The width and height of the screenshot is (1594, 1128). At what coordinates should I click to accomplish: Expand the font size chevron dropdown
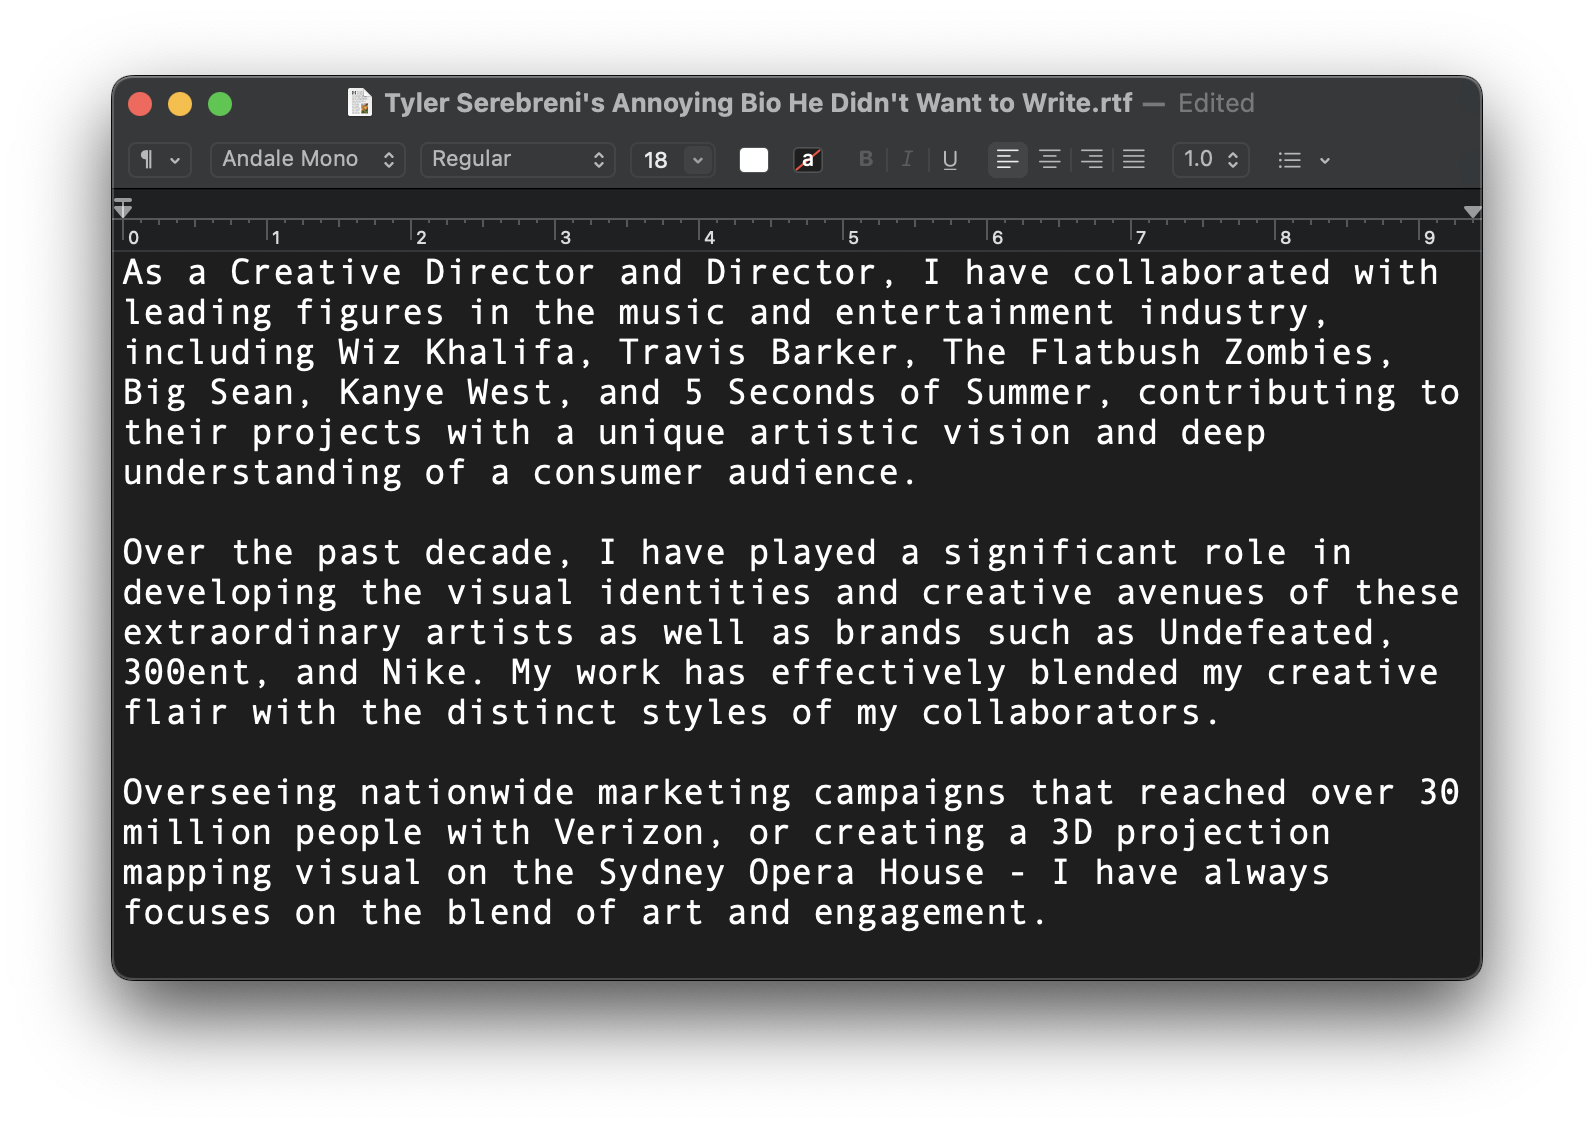[698, 160]
